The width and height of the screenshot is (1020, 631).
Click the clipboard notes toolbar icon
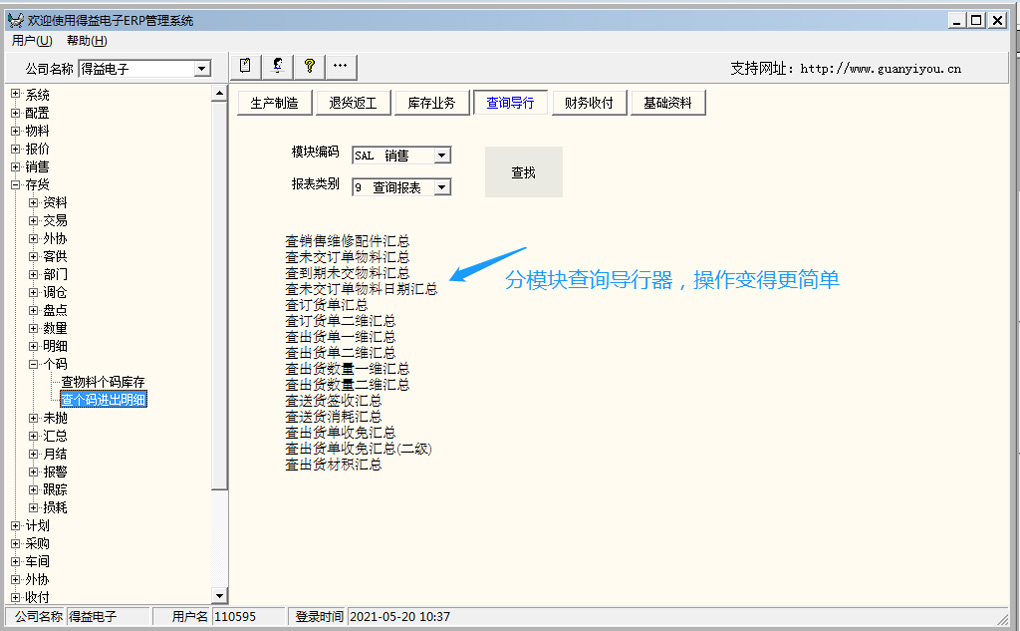click(x=246, y=66)
